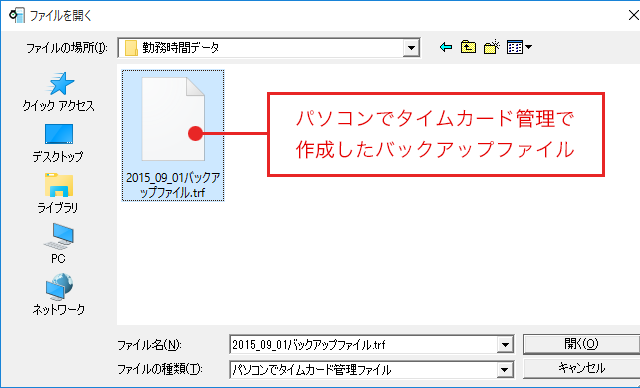Open ライブラリ in the places sidebar
Viewport: 640px width, 388px height.
tap(58, 194)
